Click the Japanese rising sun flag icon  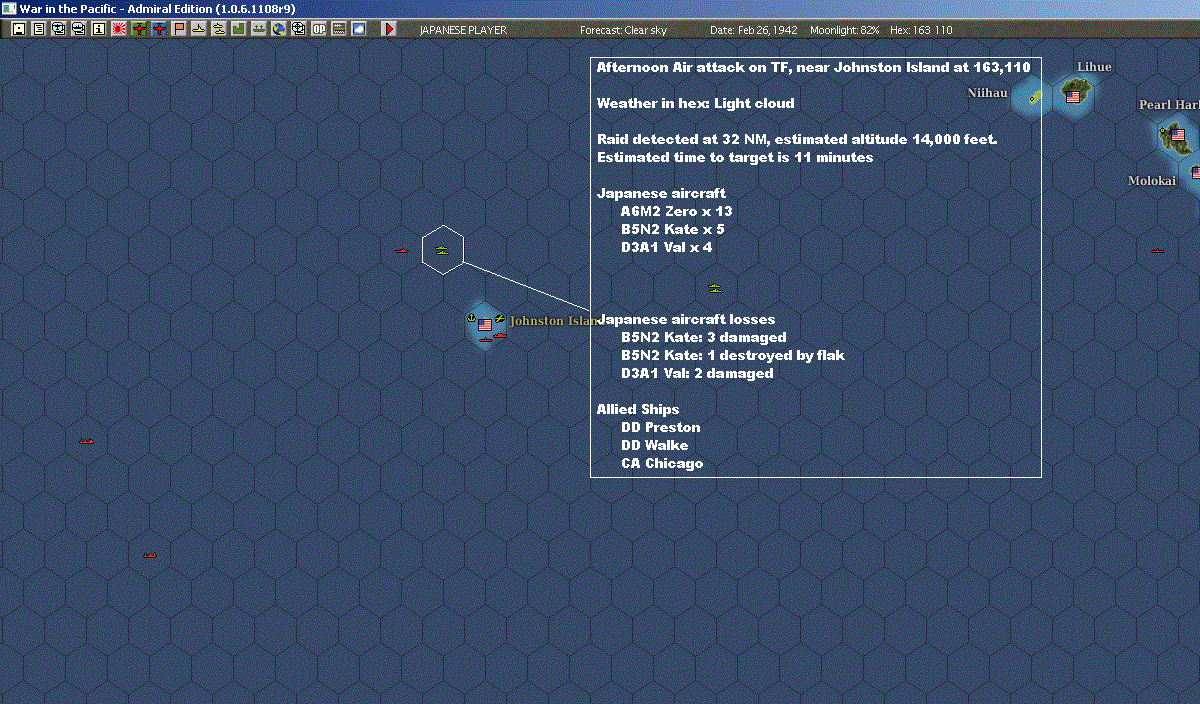pos(118,29)
